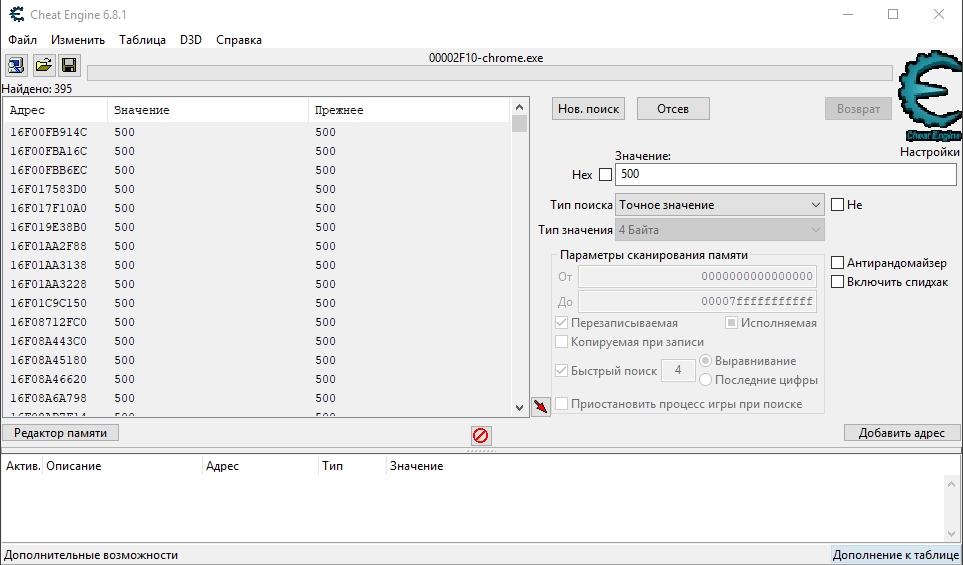The width and height of the screenshot is (963, 565).
Task: Select address row 16F00FBB6EC
Action: [257, 170]
